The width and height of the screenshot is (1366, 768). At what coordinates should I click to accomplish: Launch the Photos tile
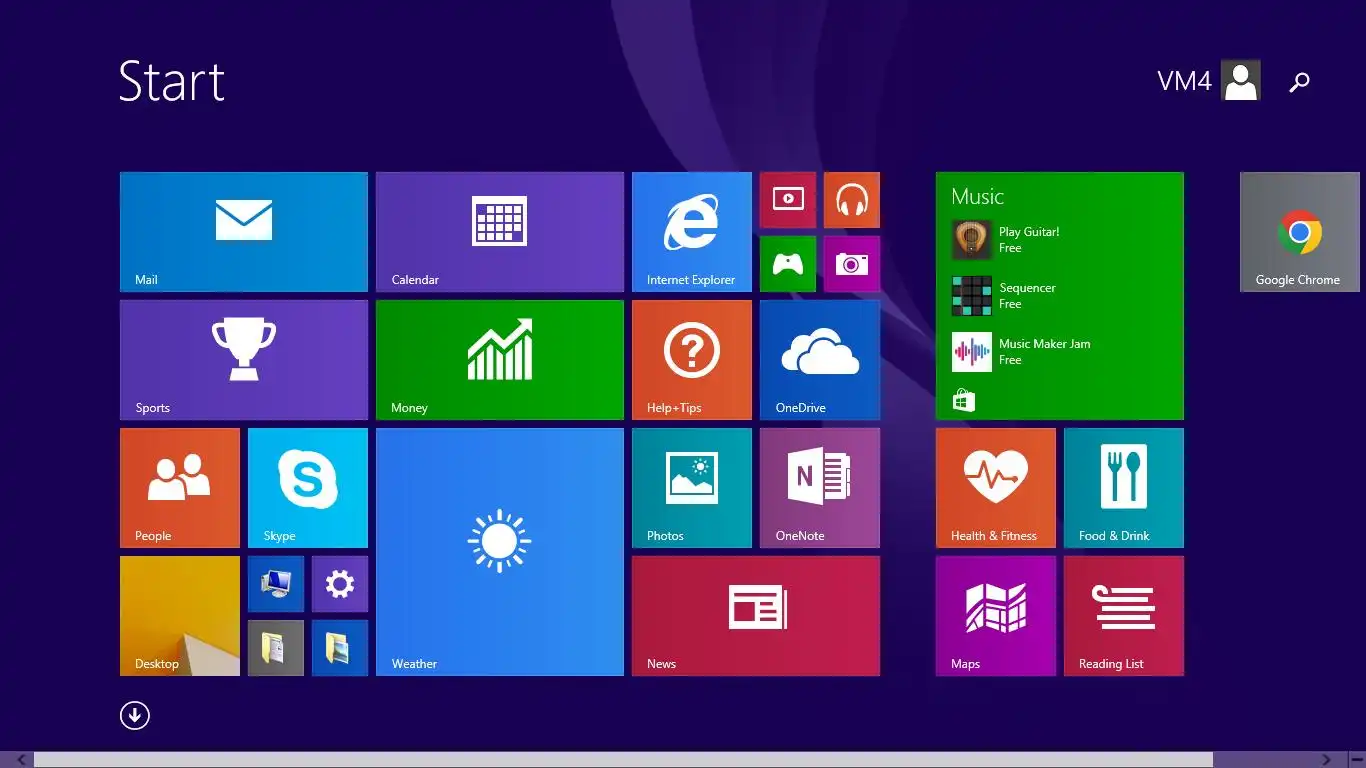pyautogui.click(x=692, y=488)
